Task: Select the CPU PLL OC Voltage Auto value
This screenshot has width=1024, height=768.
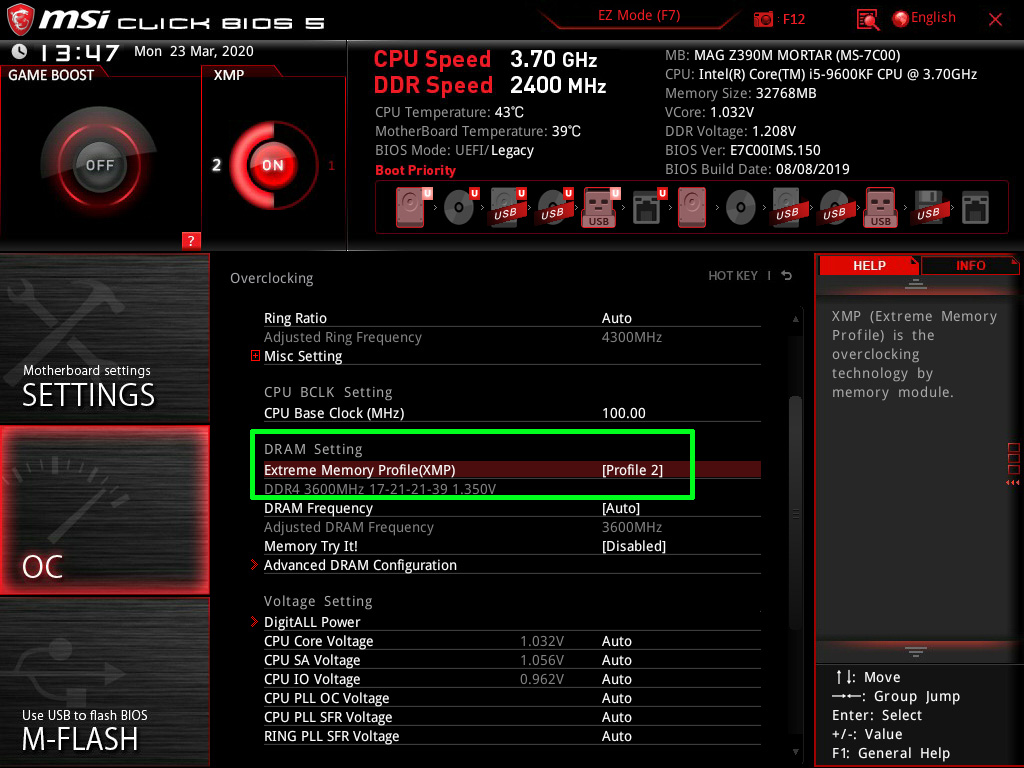Action: [x=616, y=698]
